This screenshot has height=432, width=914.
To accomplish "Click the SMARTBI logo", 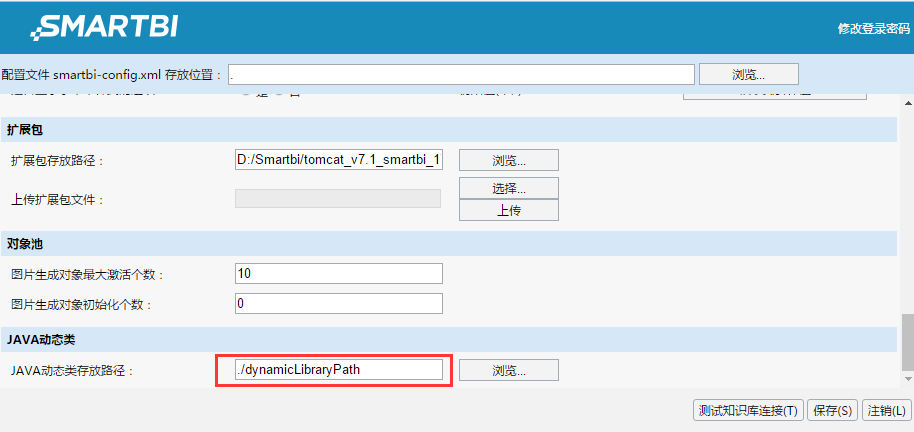I will tap(104, 27).
